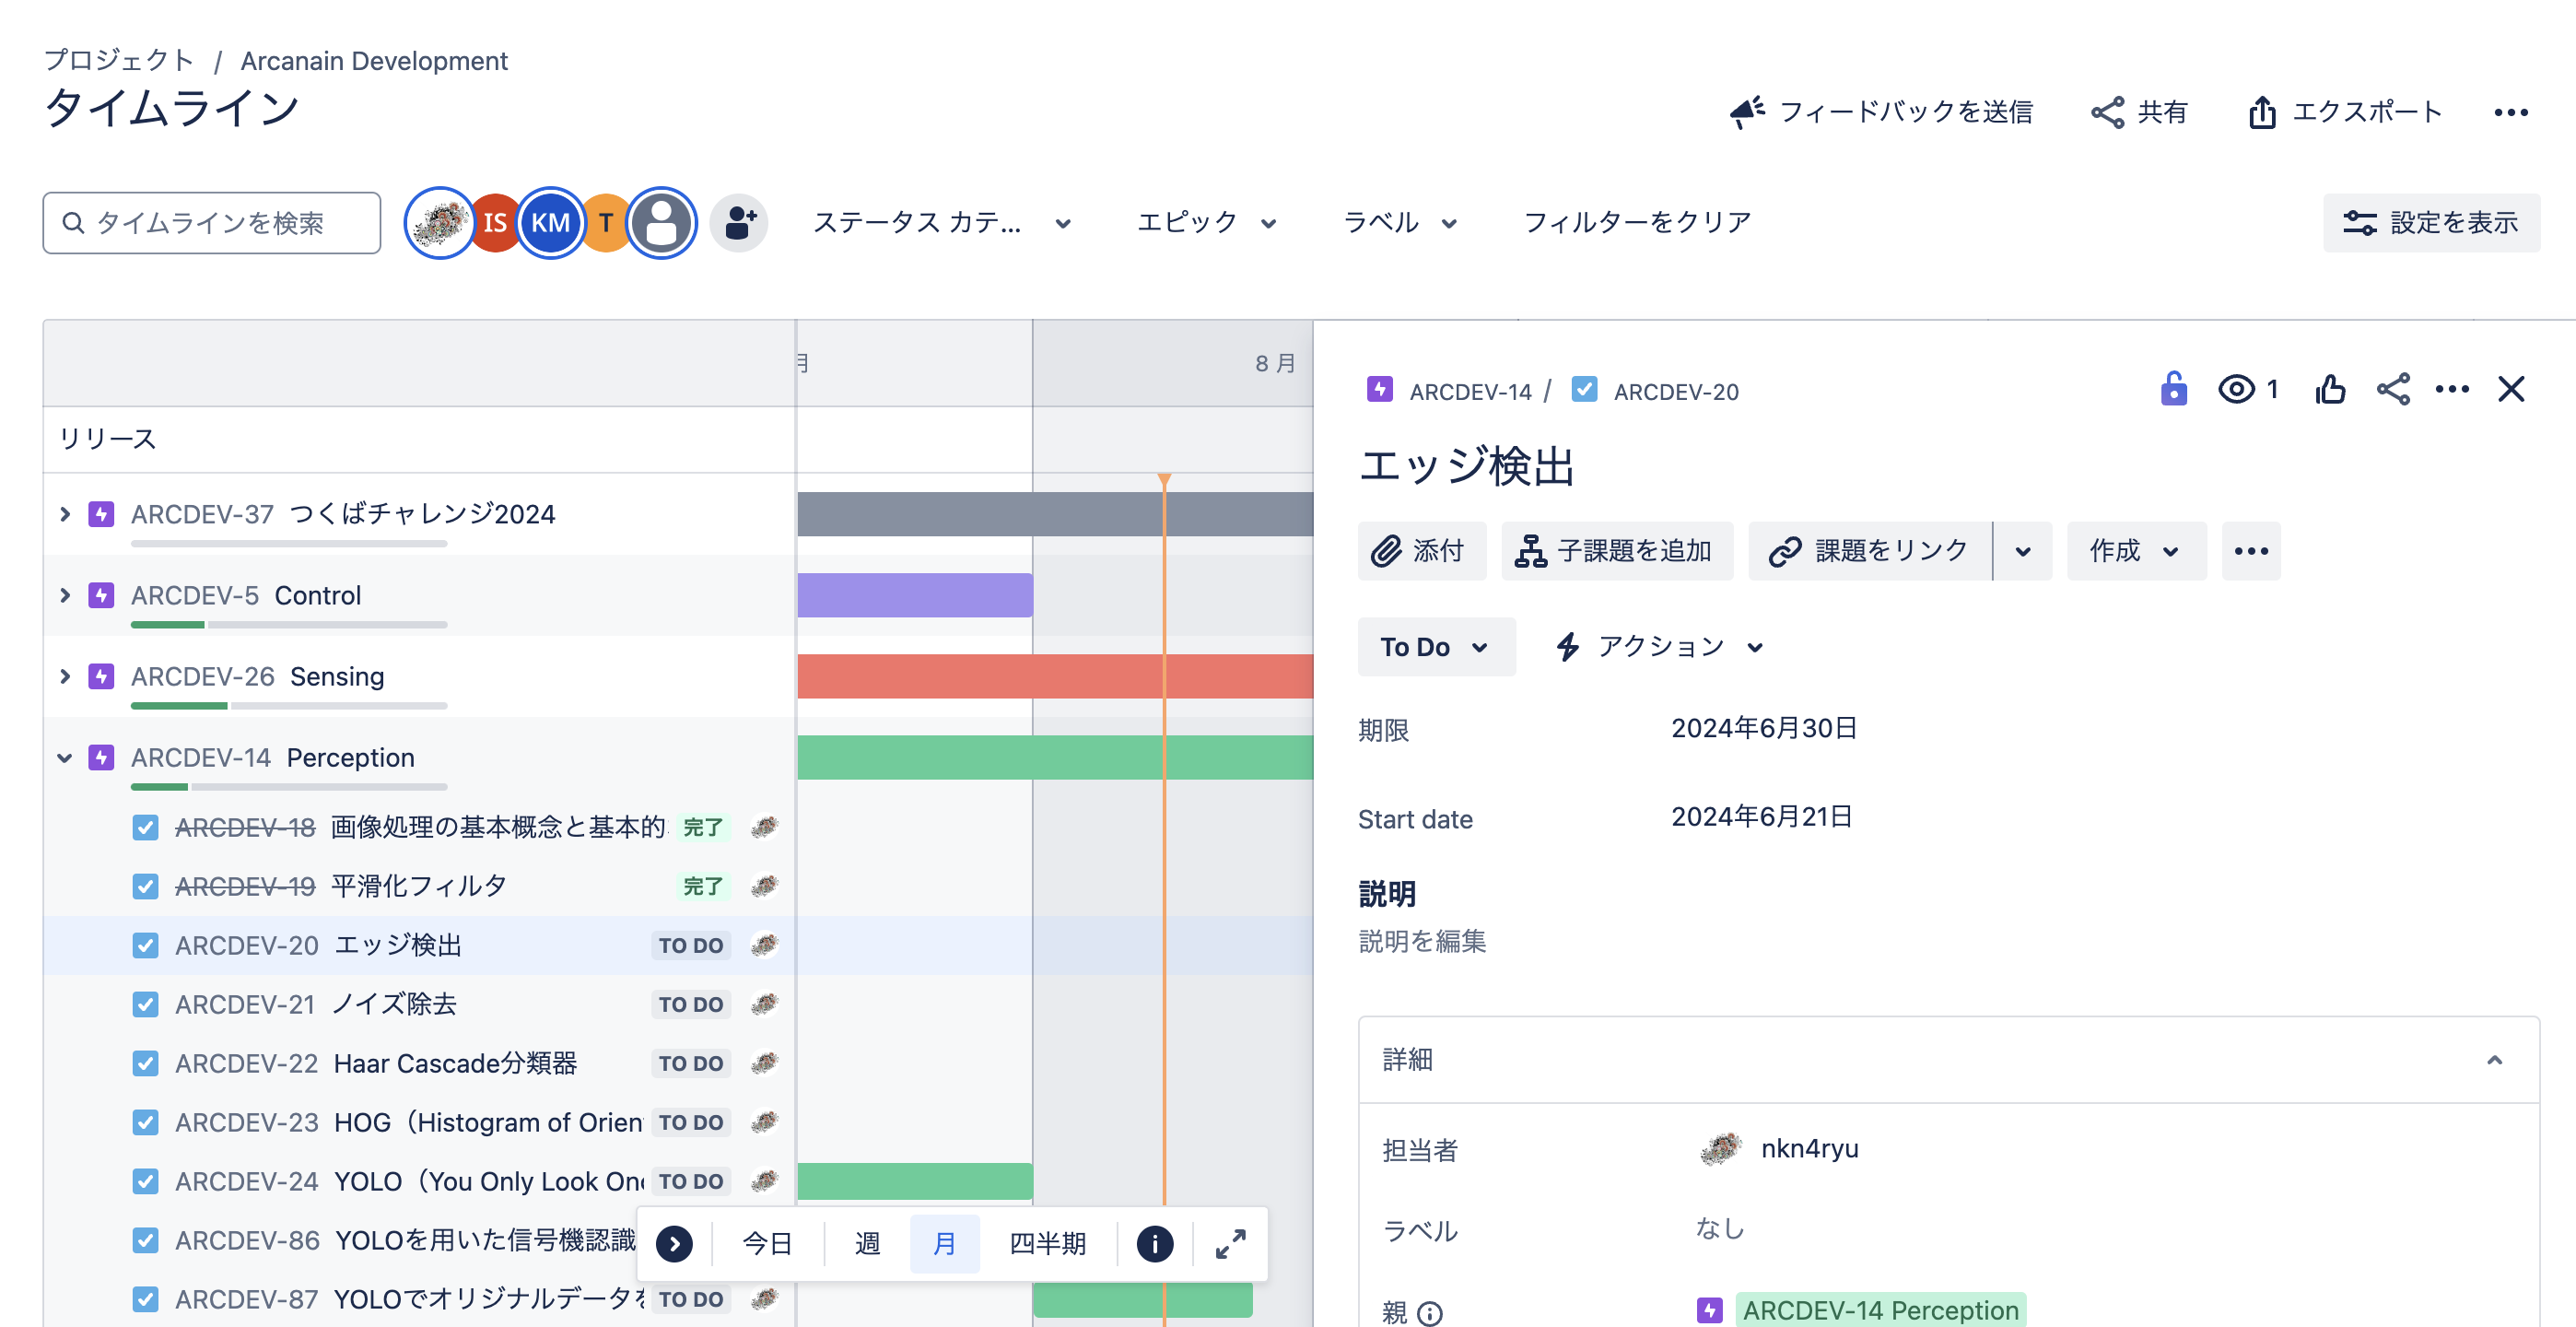Click the info icon in timeline controls
Screen dimensions: 2576x1327
point(1154,1243)
